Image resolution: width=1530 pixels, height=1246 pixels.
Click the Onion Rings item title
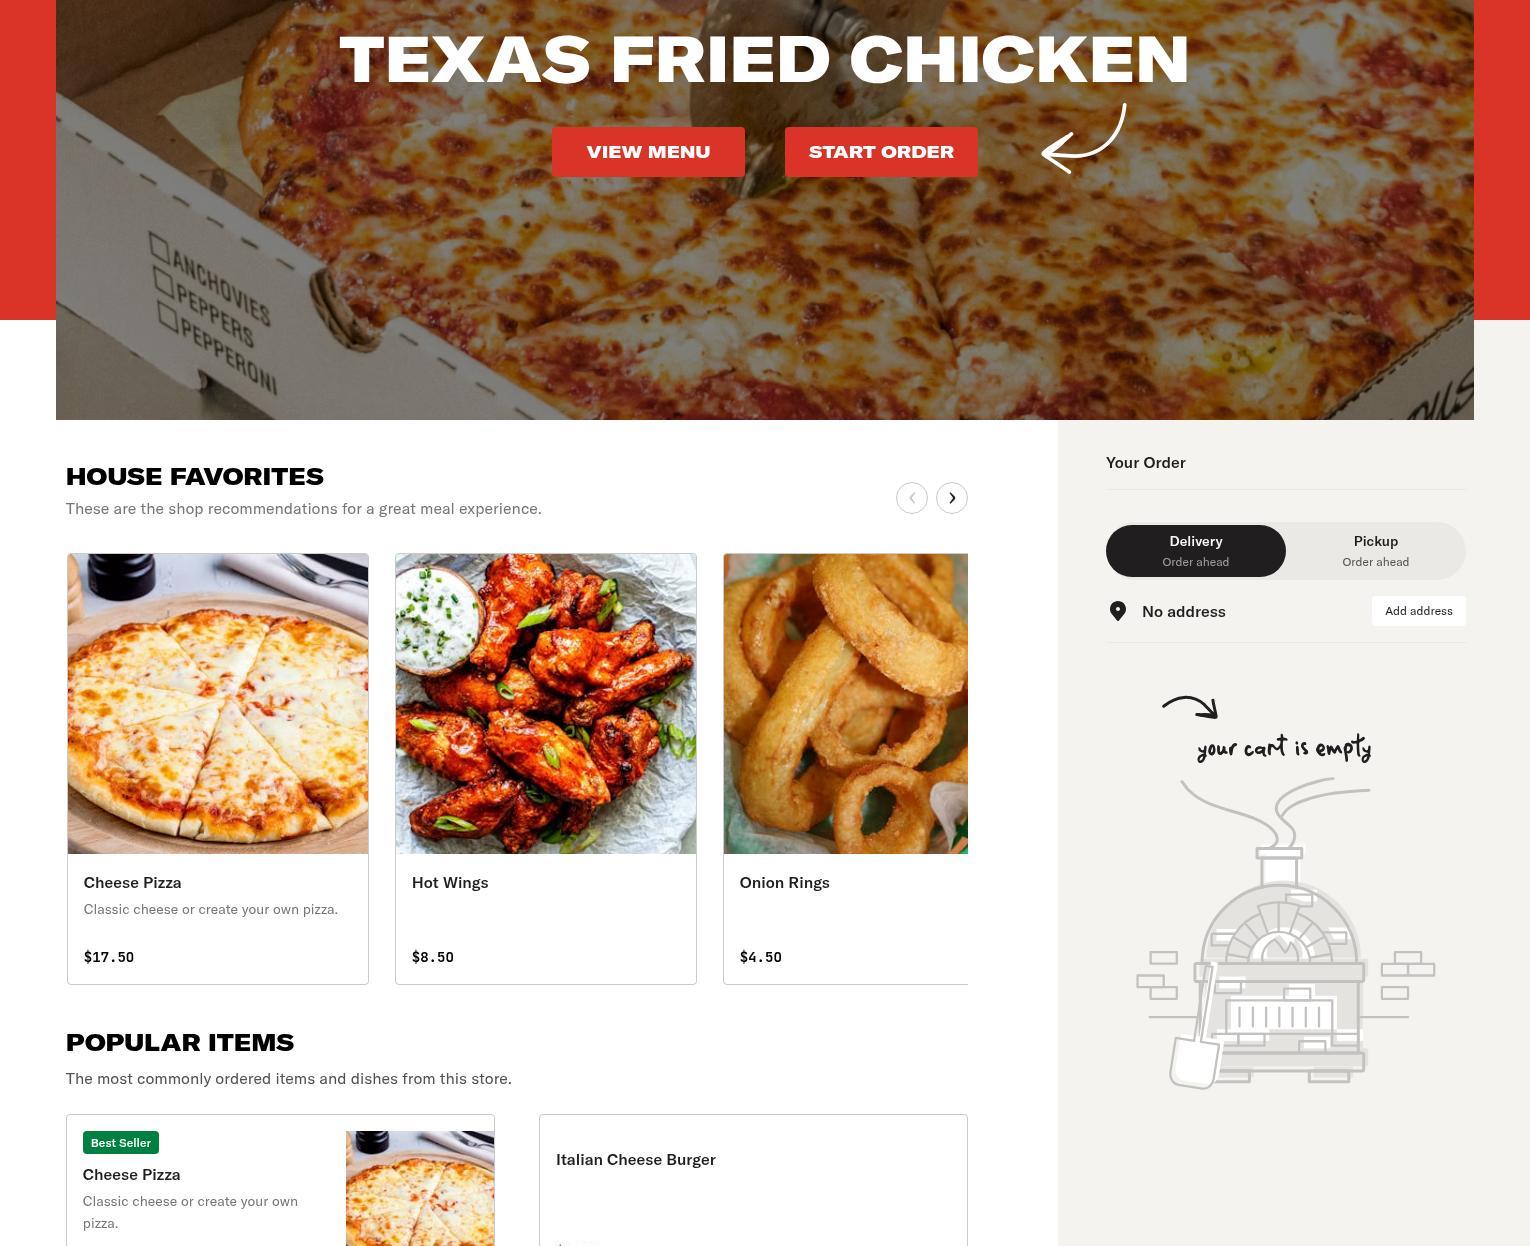coord(785,882)
